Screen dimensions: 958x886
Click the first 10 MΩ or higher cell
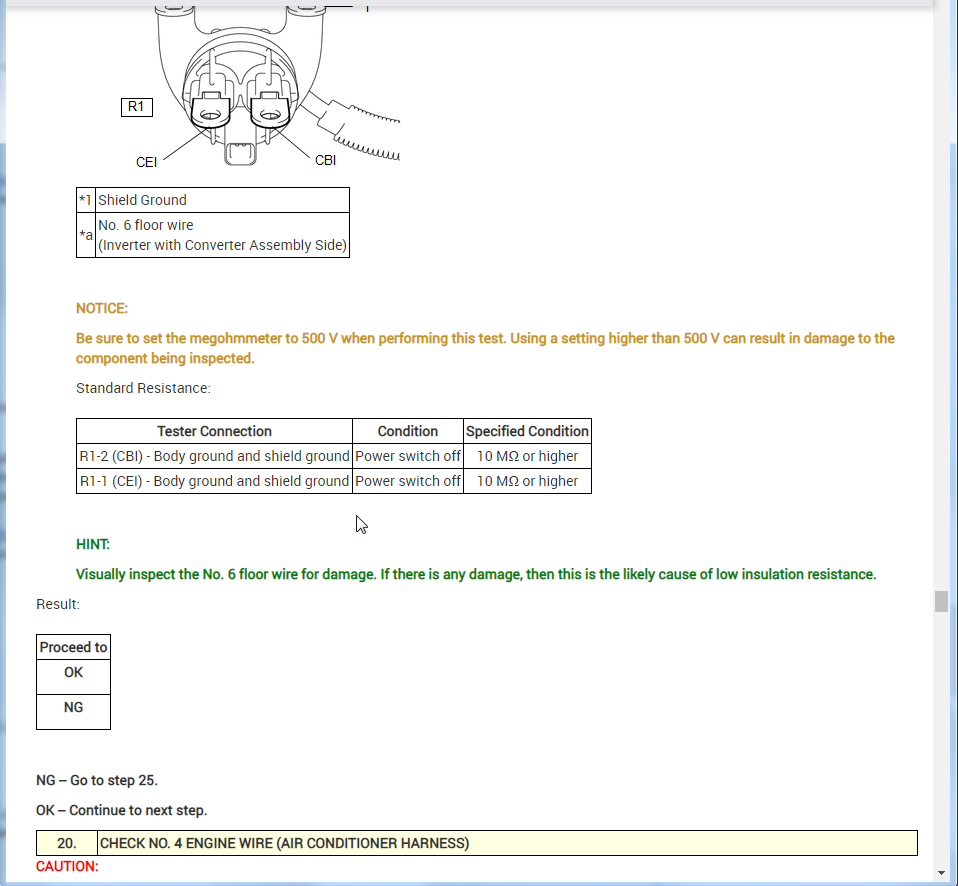[x=527, y=456]
